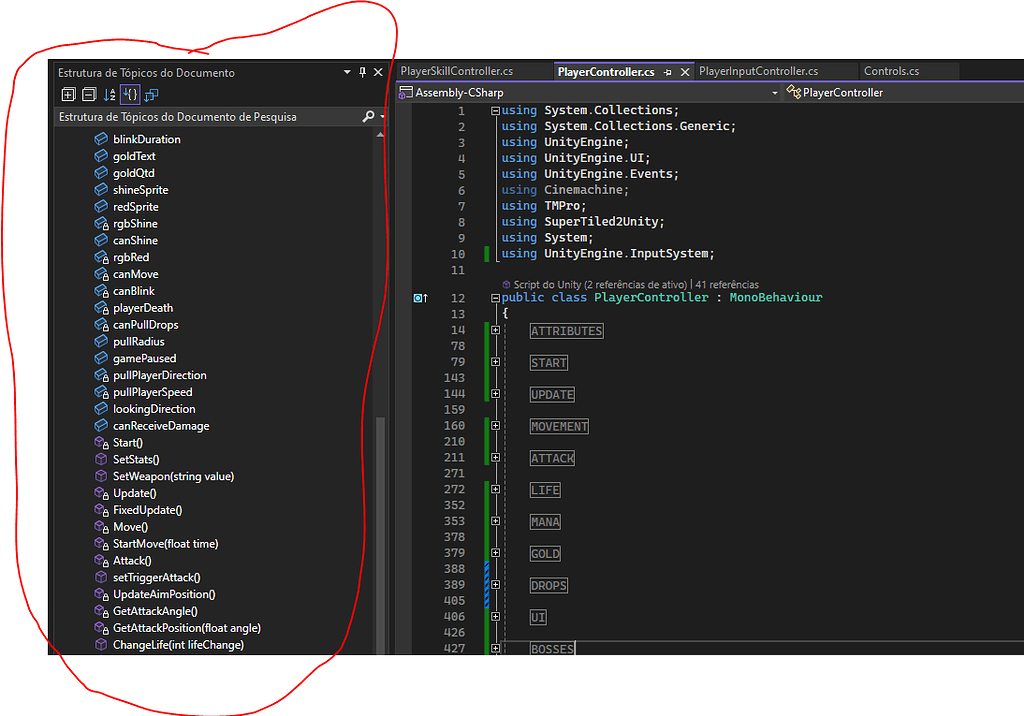
Task: Select the alphabetical sort icon in the outline panel
Action: (108, 93)
